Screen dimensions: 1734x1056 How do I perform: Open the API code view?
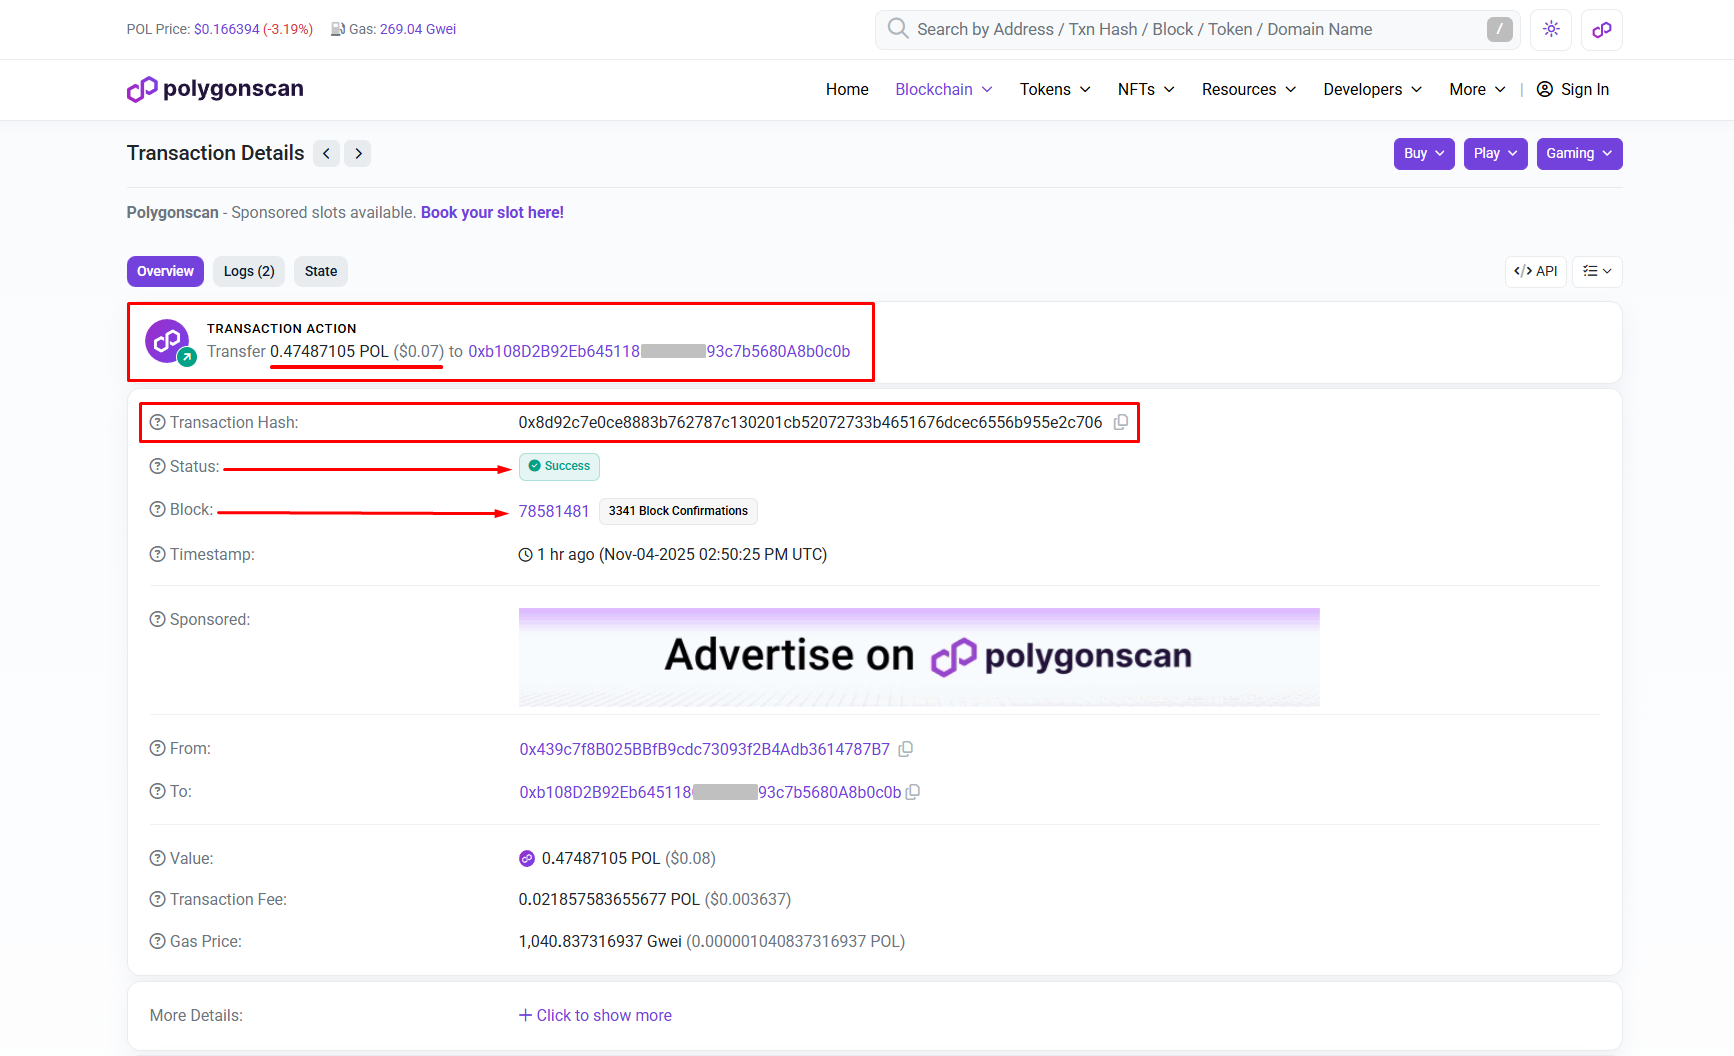point(1535,271)
